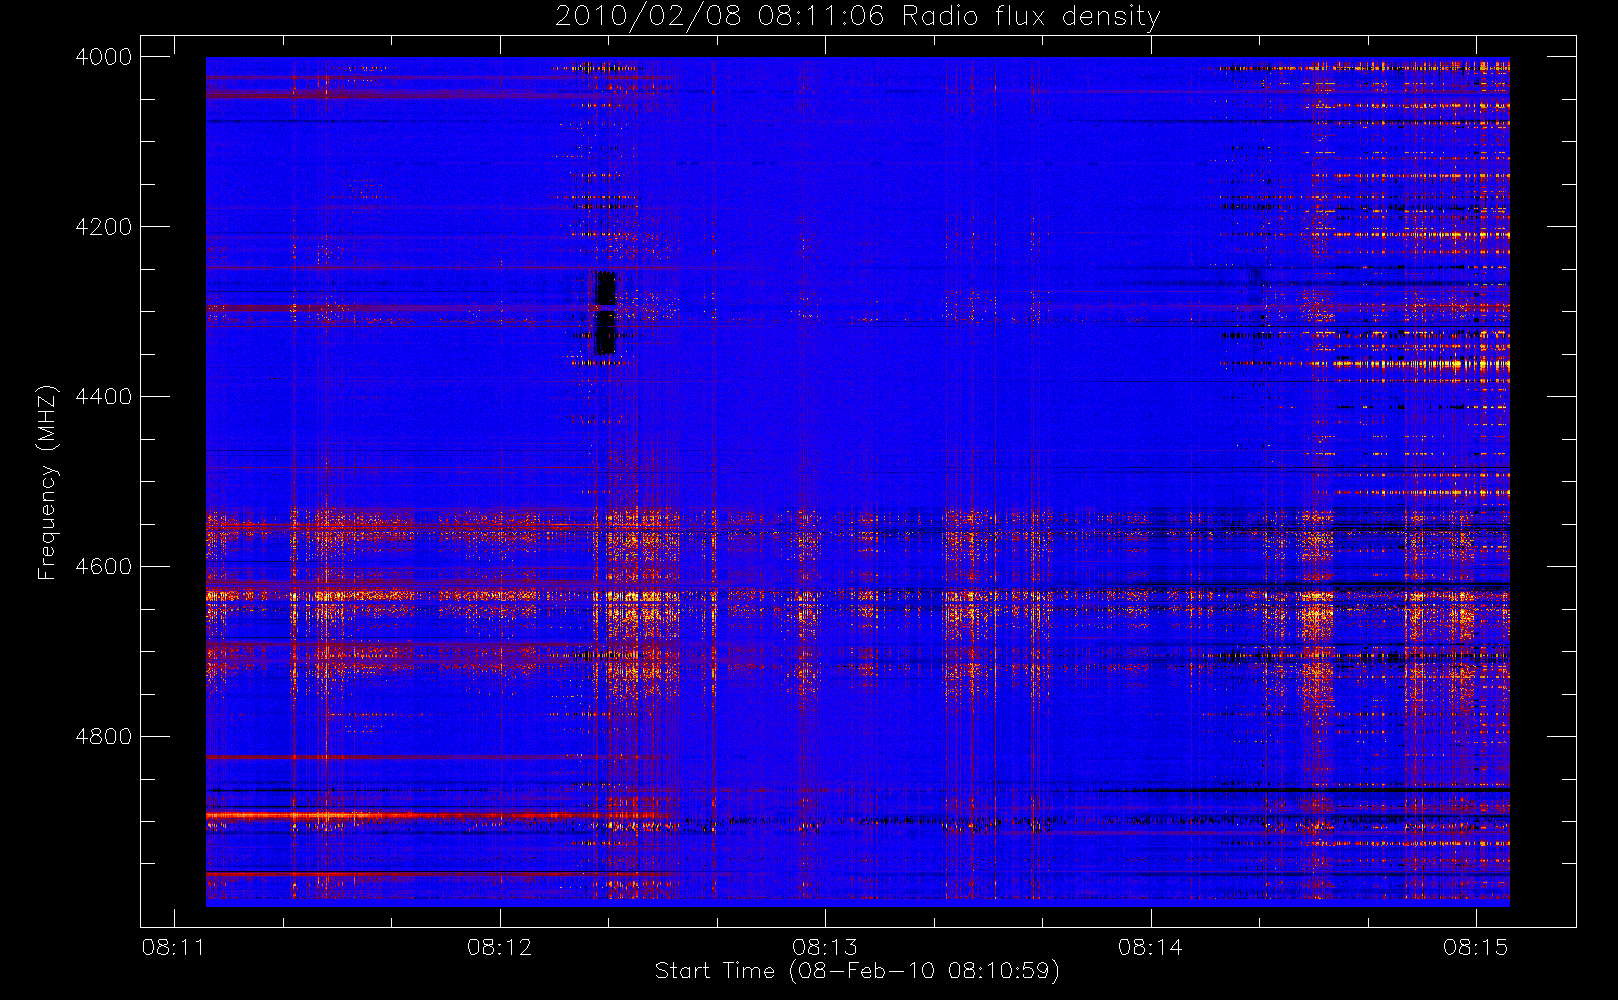Click the 08:11 time tick label

click(174, 947)
